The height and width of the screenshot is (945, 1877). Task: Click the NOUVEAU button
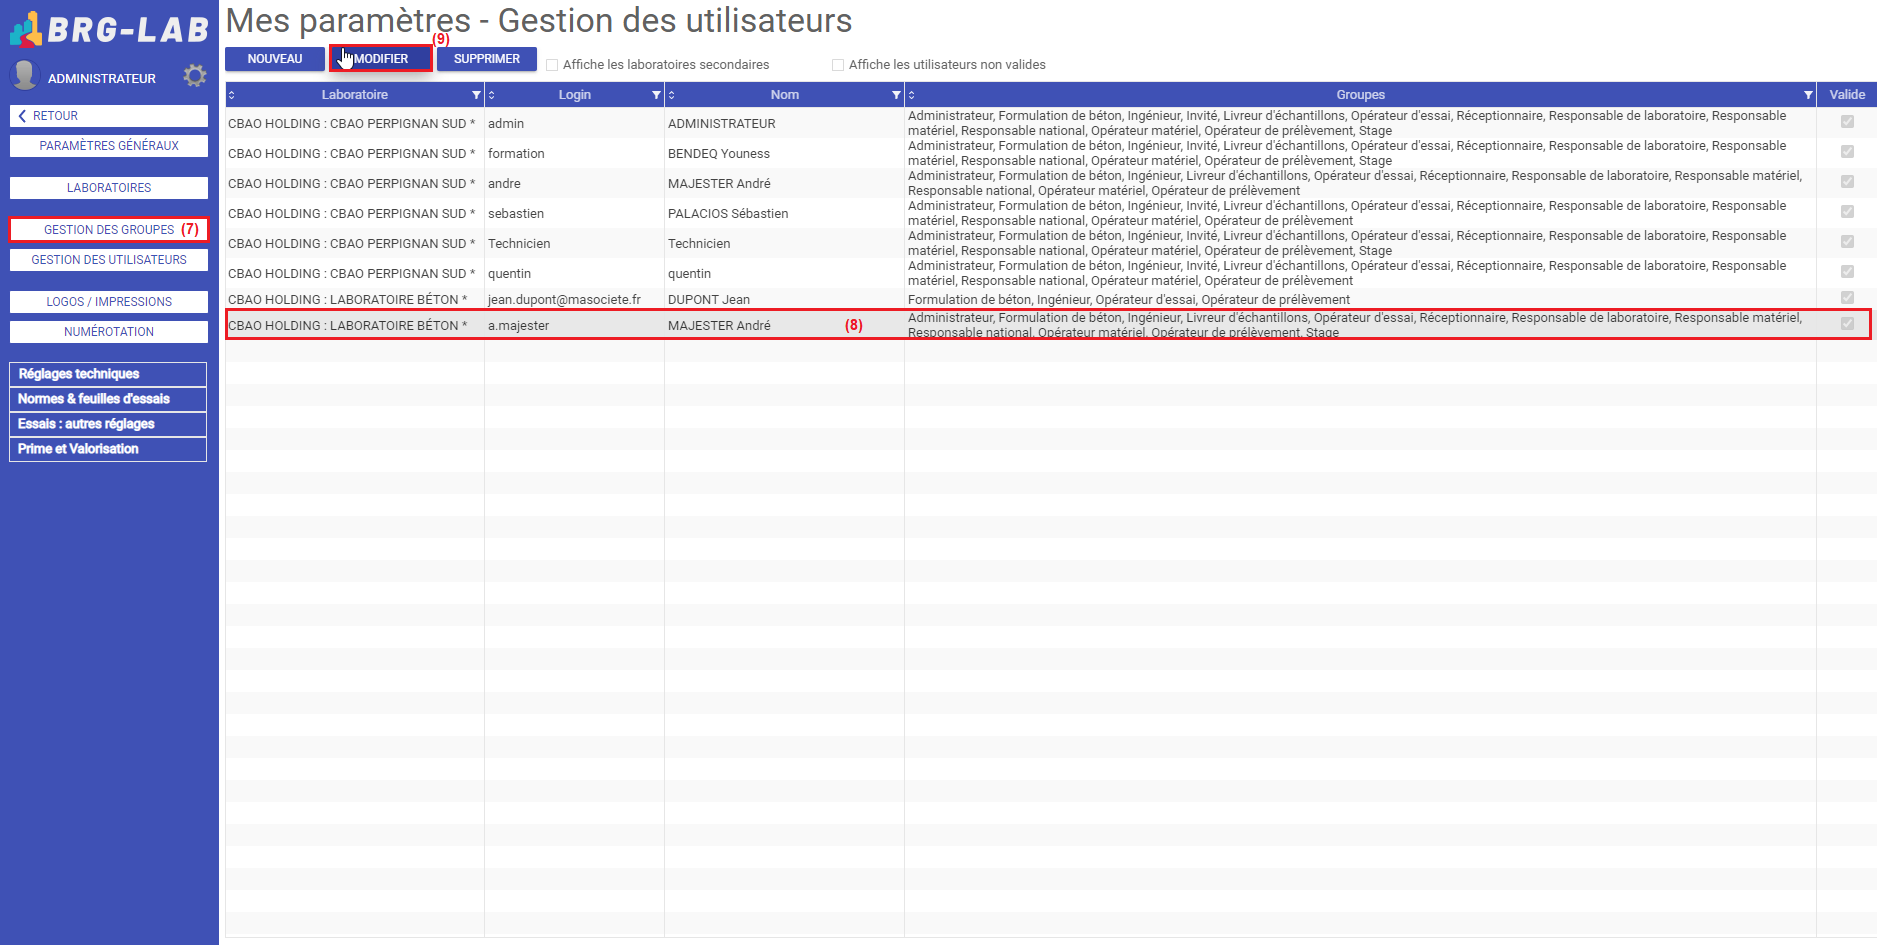(275, 59)
